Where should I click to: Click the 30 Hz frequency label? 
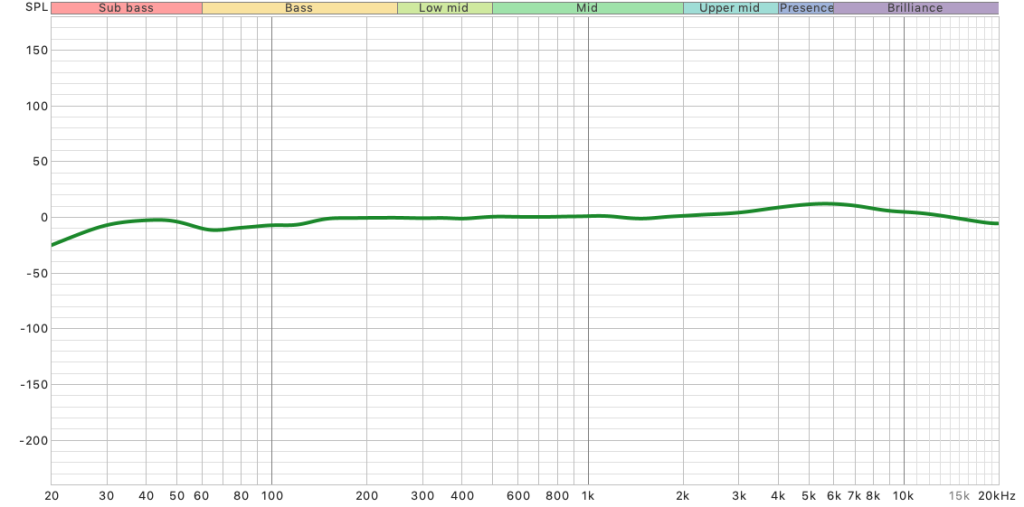point(107,496)
